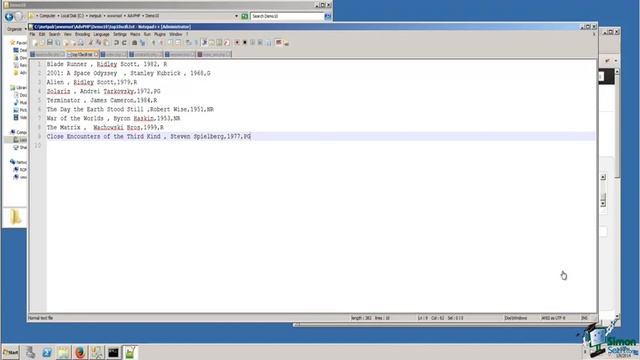The width and height of the screenshot is (640, 360).
Task: Click the Explorer Back navigation arrow
Action: point(9,17)
